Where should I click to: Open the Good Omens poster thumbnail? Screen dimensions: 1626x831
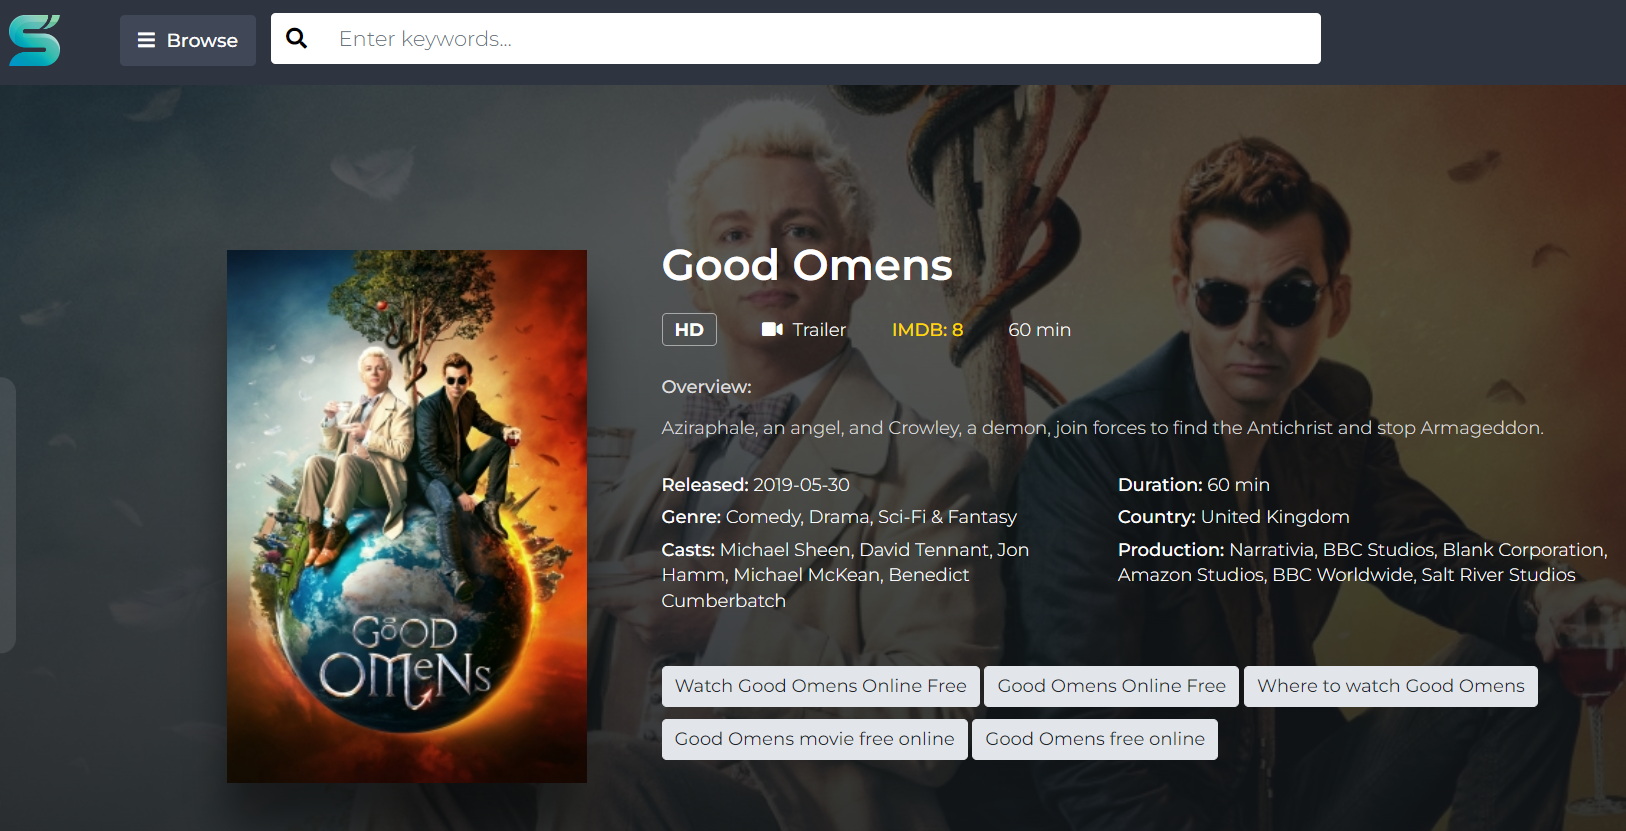click(406, 516)
